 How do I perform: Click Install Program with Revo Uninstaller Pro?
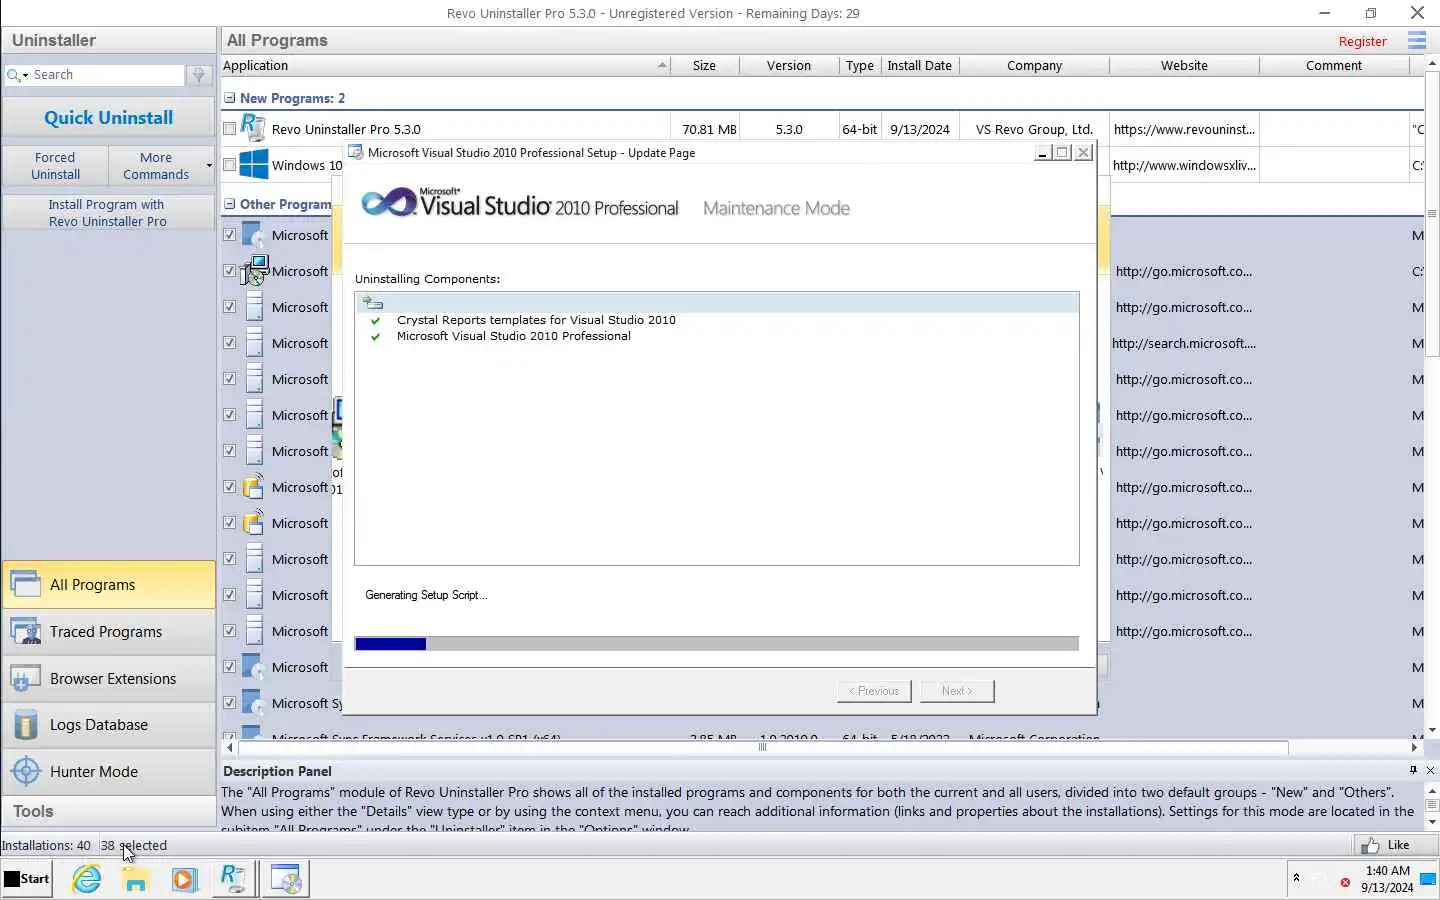[108, 213]
